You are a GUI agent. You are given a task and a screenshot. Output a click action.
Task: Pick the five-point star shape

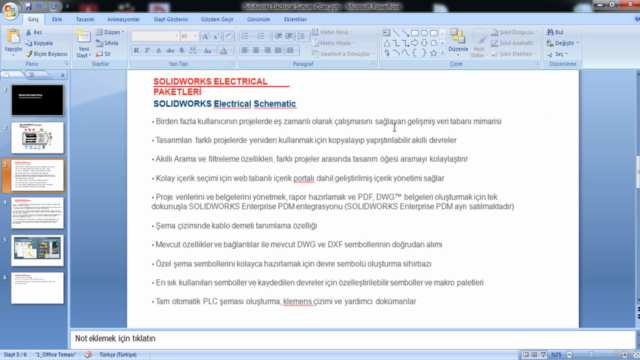click(433, 53)
